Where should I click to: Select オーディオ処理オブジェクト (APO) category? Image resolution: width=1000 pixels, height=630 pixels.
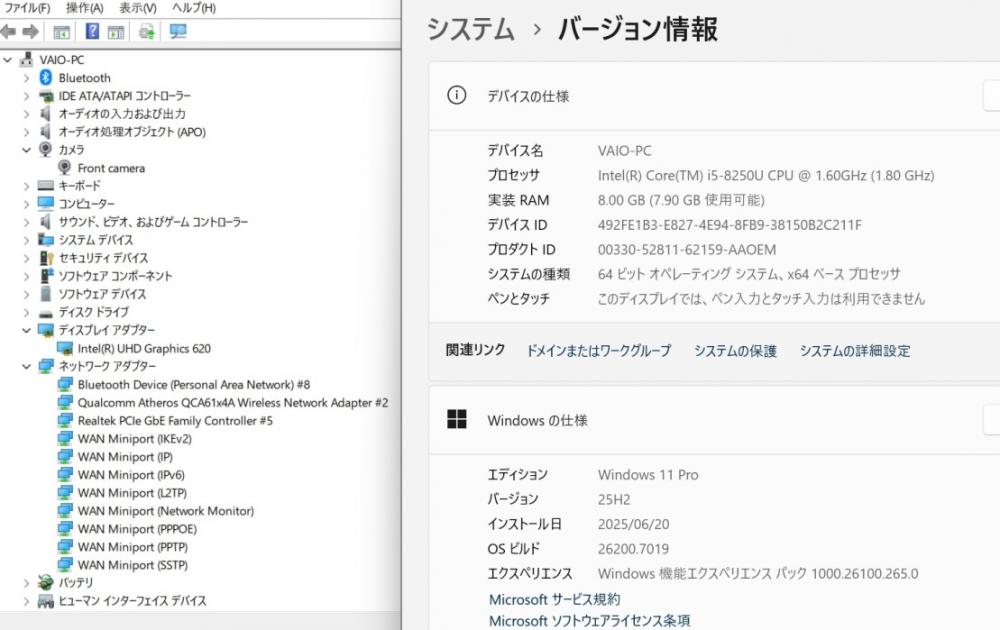(132, 132)
